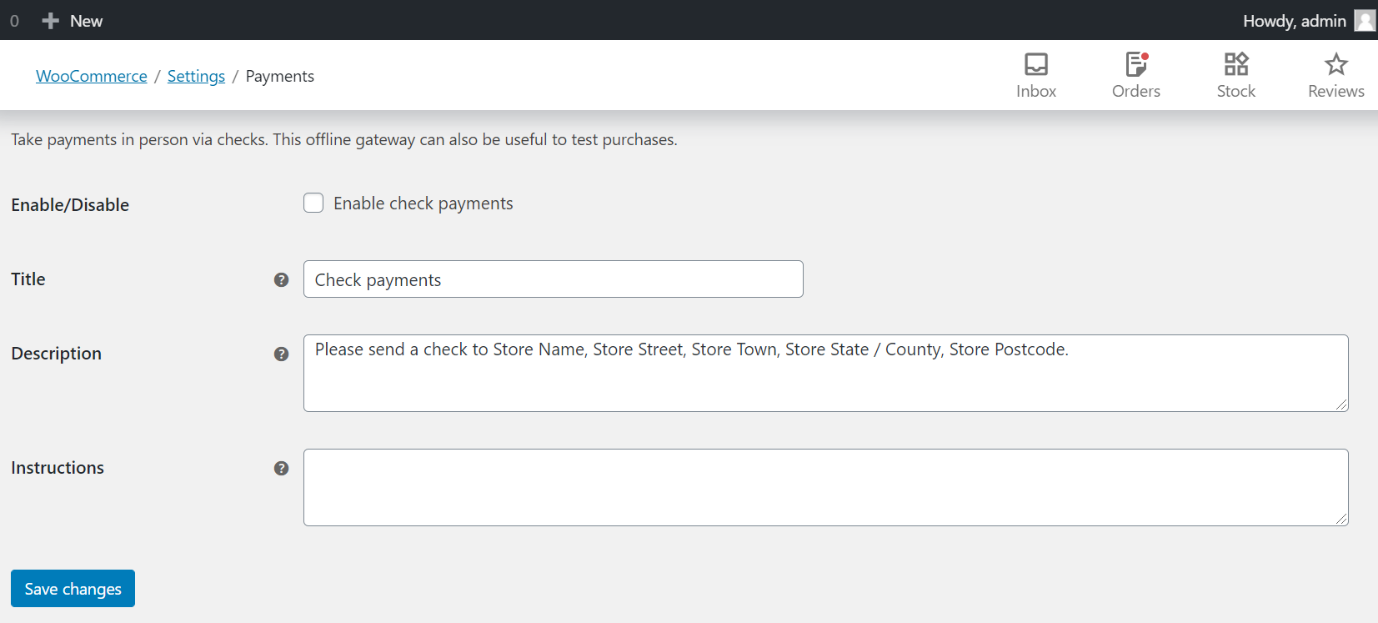Open the Inbox icon

coord(1036,65)
